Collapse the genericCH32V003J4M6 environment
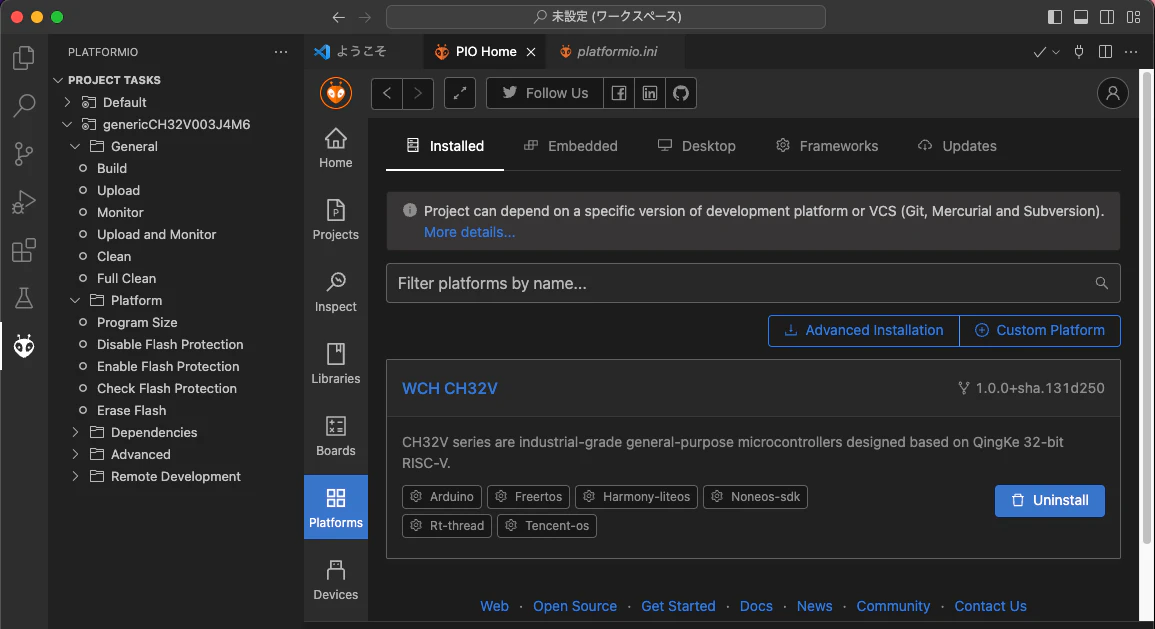Image resolution: width=1155 pixels, height=629 pixels. 68,124
